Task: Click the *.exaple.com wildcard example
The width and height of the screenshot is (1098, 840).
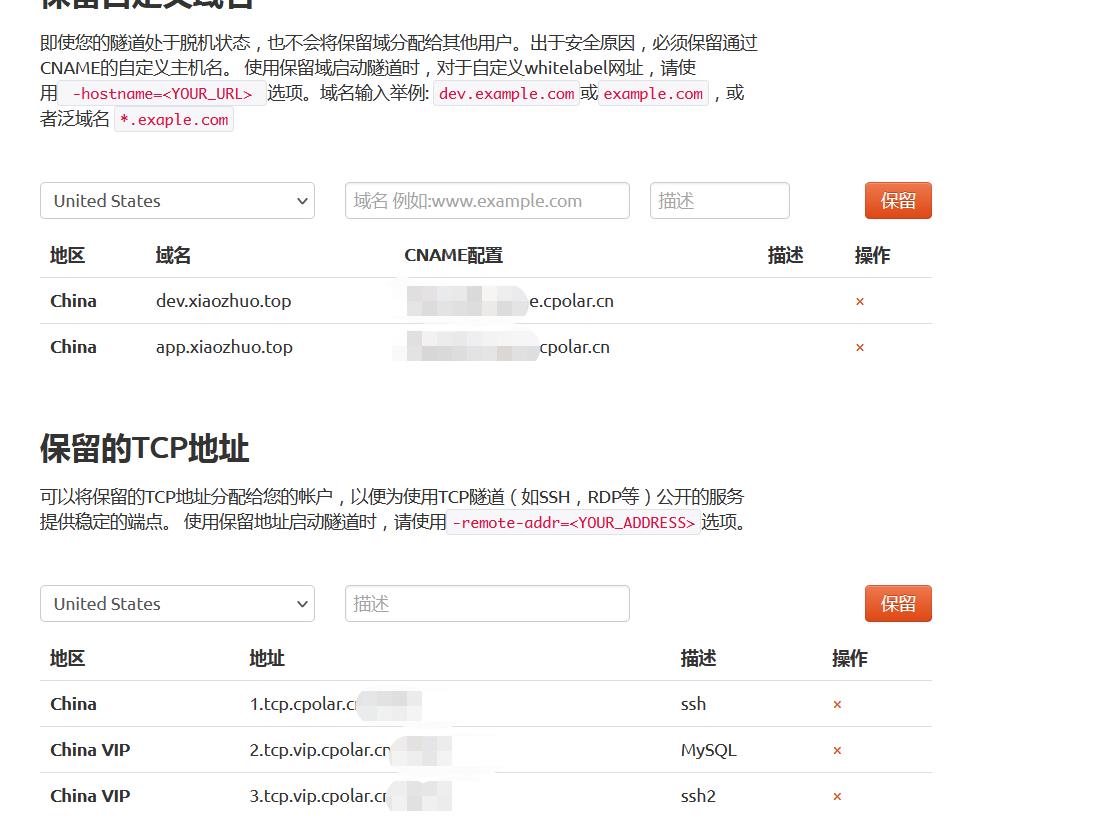Action: click(174, 120)
